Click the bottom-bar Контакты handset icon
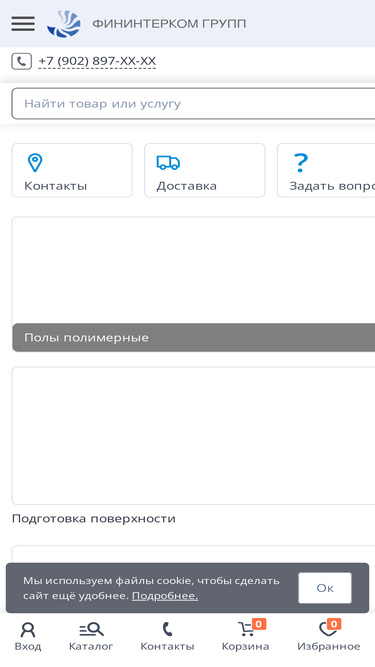This screenshot has height=667, width=375. click(168, 629)
